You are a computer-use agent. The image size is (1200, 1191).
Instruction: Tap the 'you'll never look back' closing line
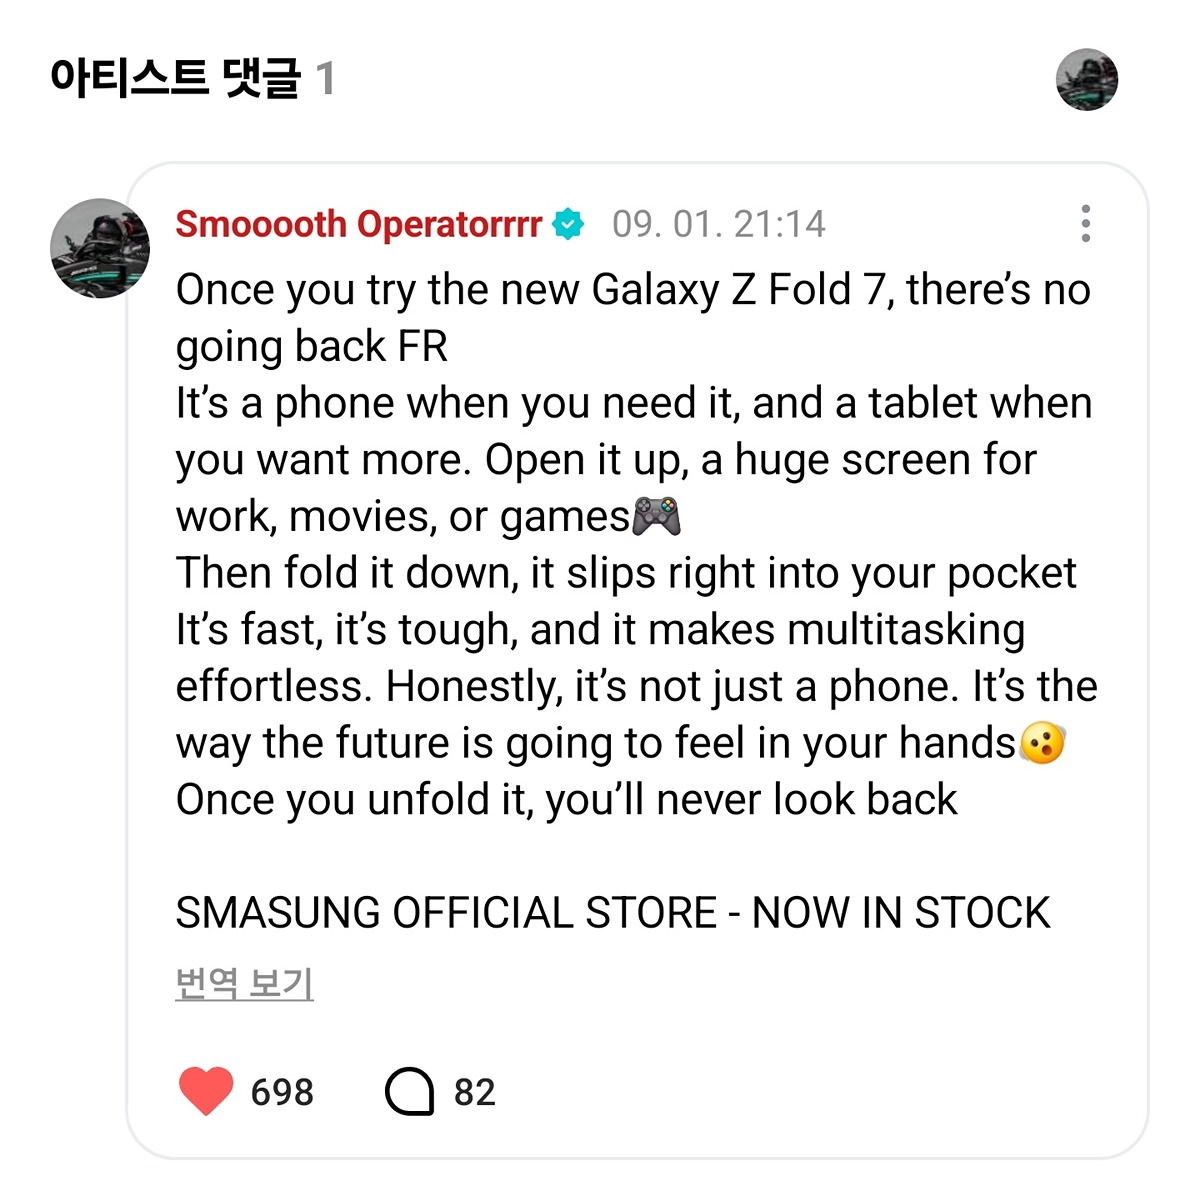pos(567,800)
